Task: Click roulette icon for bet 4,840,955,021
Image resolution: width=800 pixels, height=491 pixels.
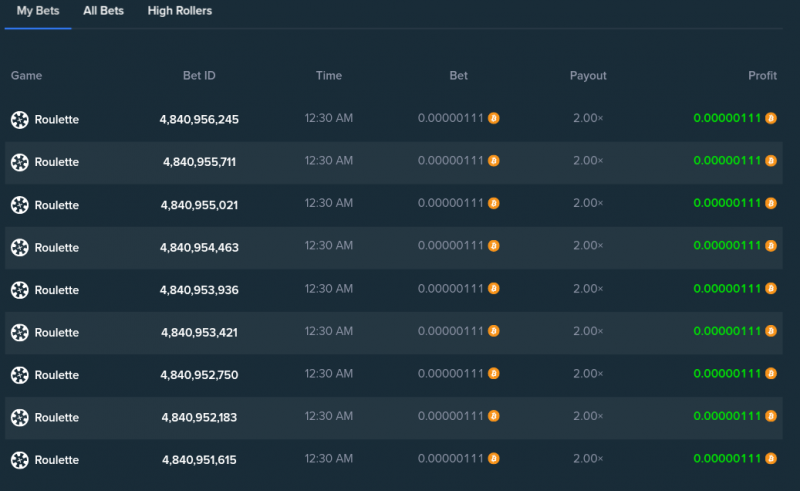Action: coord(20,205)
